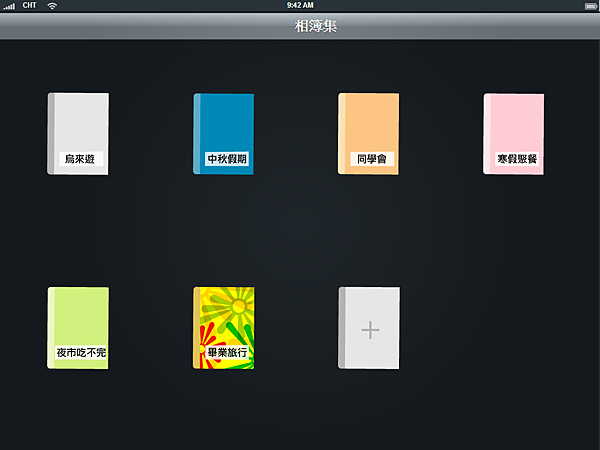Image resolution: width=600 pixels, height=450 pixels.
Task: Tap the CHT carrier label
Action: coord(29,5)
